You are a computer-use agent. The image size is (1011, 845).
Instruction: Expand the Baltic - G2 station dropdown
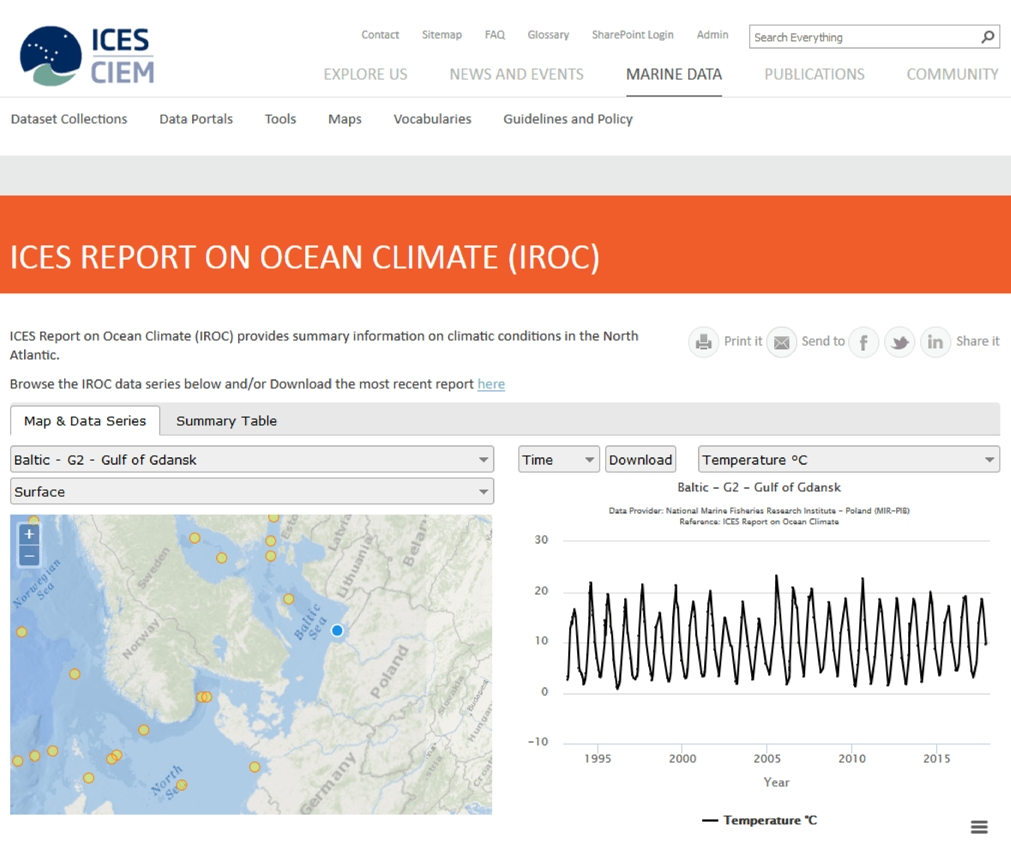pos(252,460)
